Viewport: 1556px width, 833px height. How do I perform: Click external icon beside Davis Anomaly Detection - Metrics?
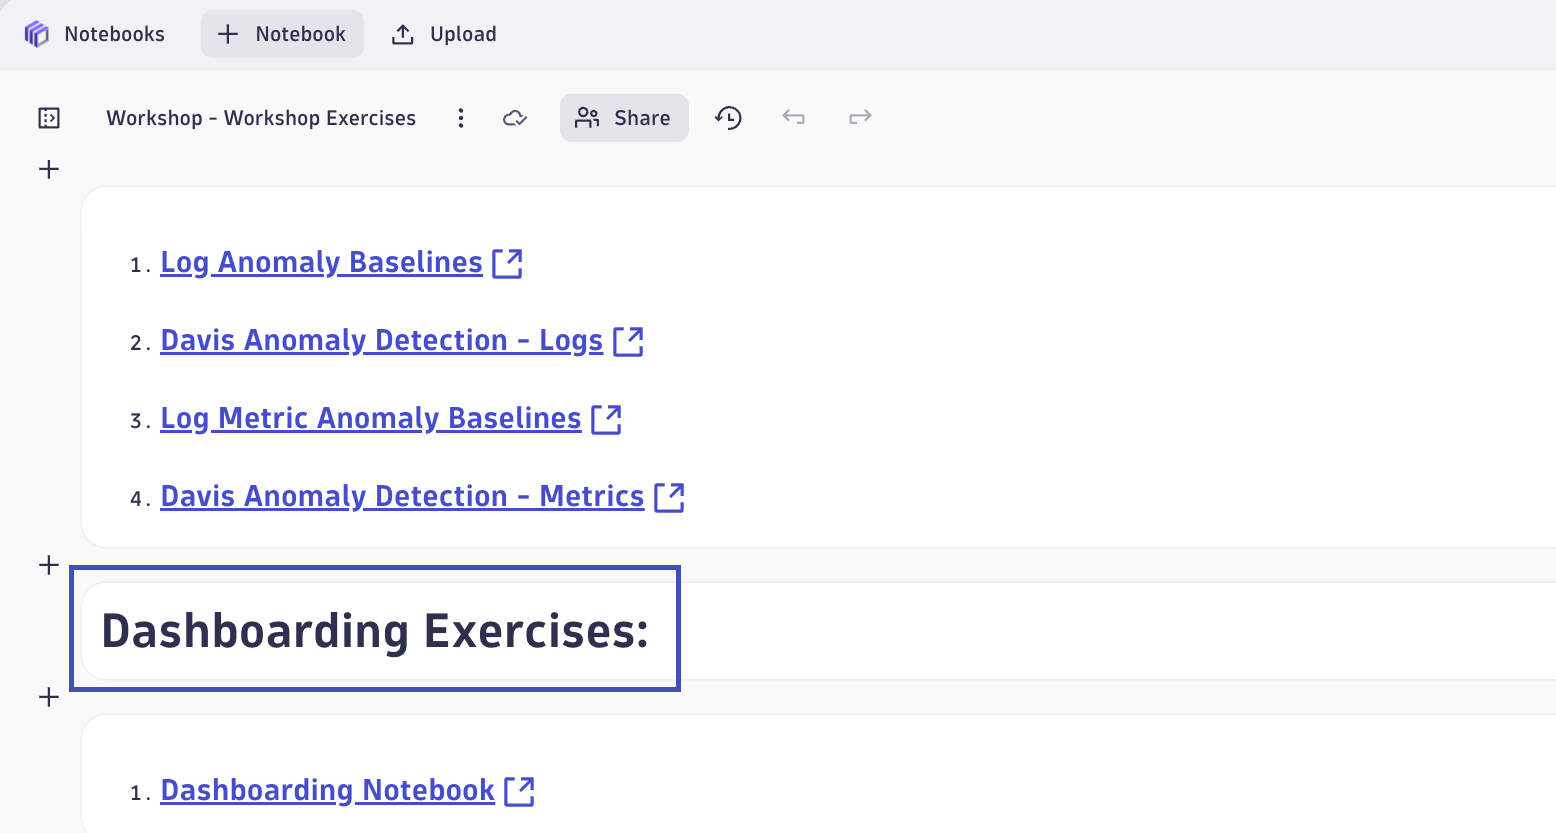[669, 497]
